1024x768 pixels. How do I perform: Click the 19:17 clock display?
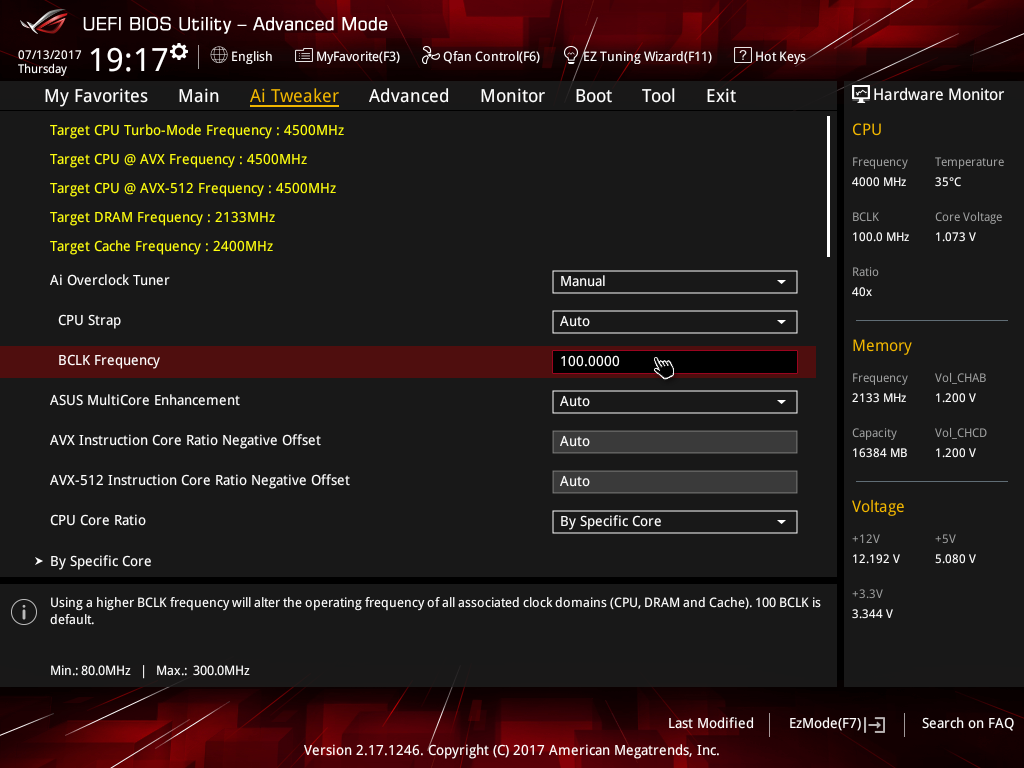(128, 59)
